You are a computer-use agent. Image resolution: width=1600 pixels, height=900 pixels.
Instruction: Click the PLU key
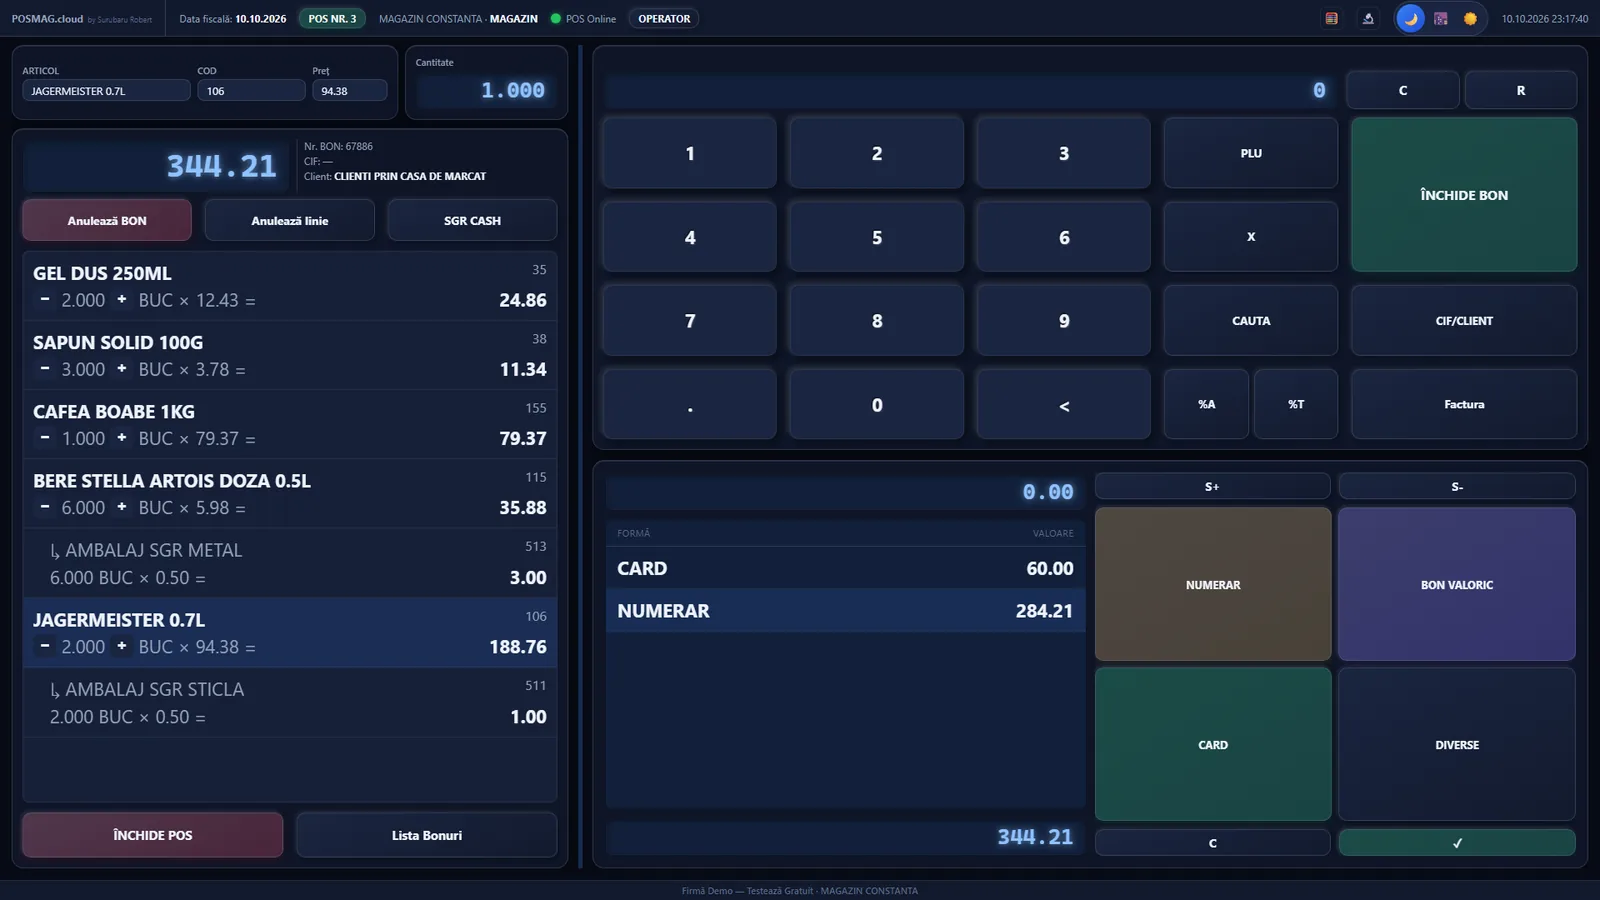click(x=1251, y=153)
